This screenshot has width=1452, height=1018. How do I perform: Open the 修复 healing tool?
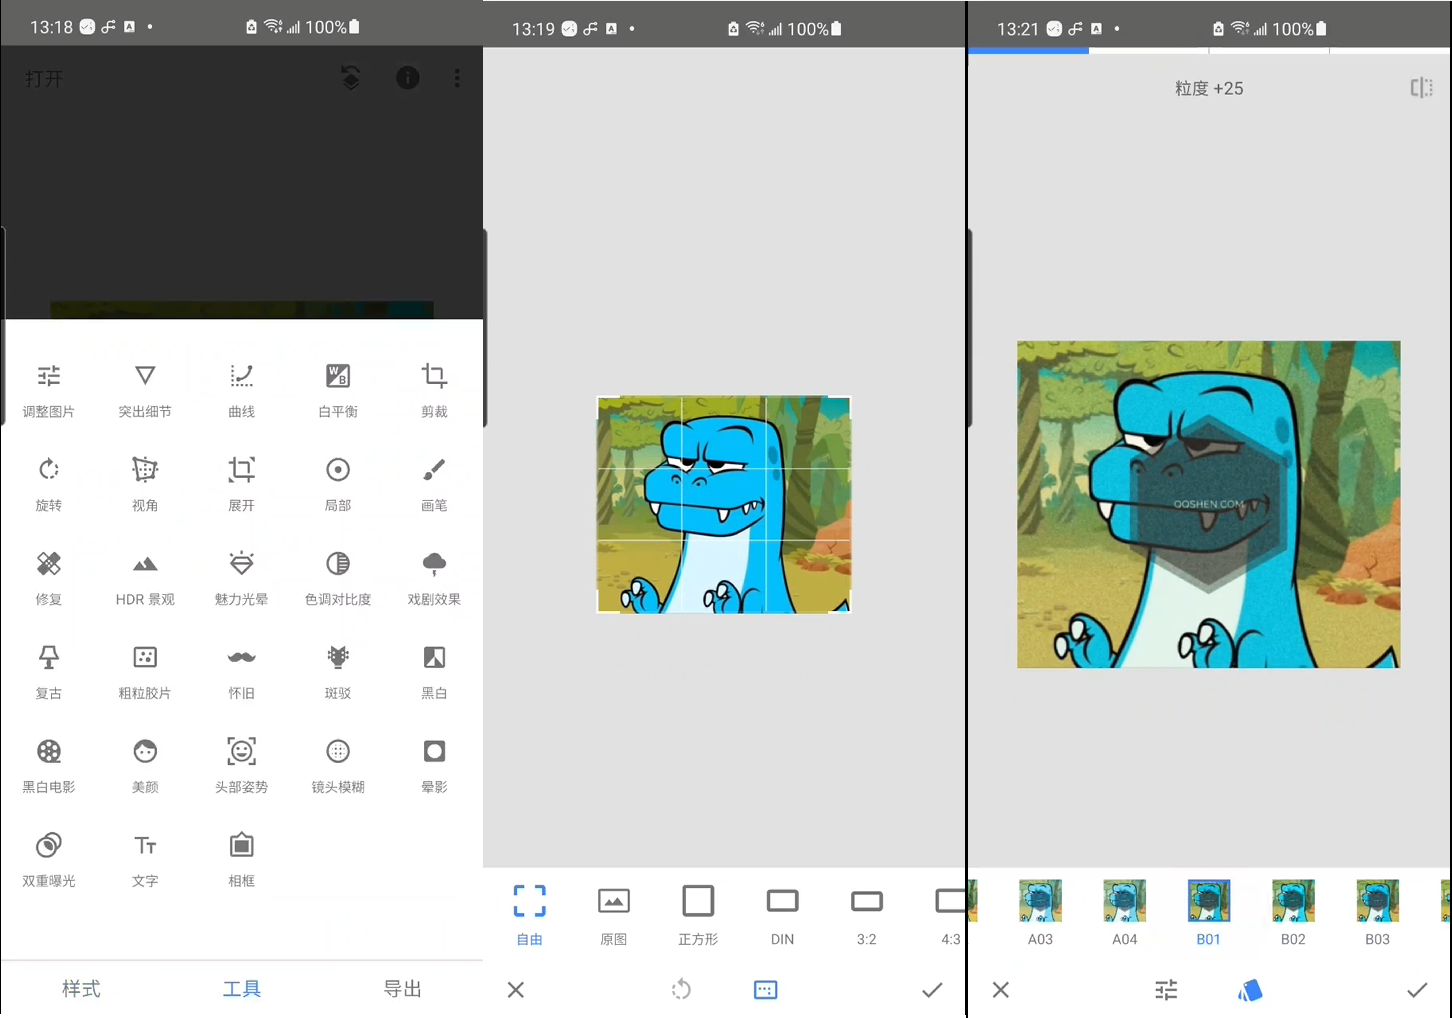tap(48, 578)
